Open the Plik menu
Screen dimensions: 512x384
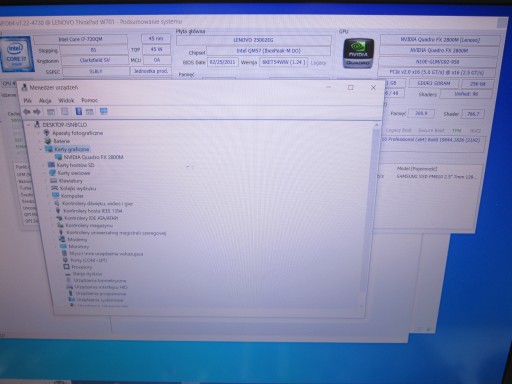pos(27,100)
